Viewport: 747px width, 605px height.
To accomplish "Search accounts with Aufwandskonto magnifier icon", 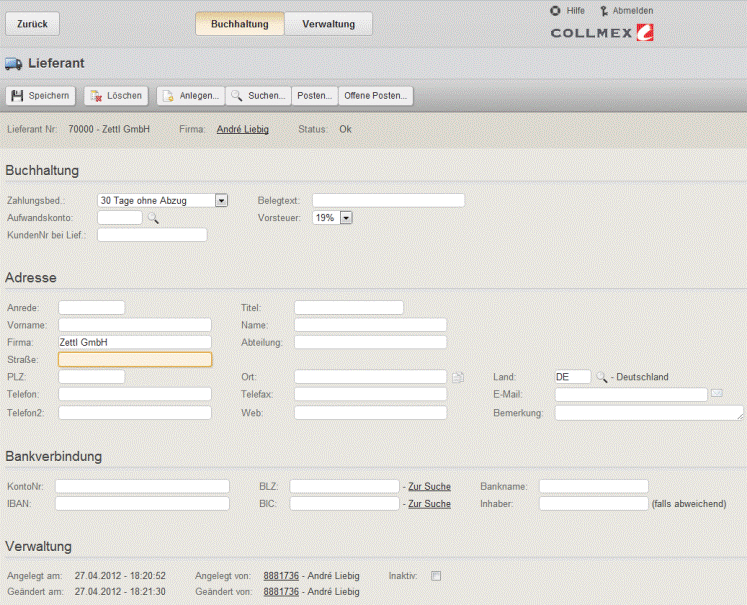I will click(153, 218).
